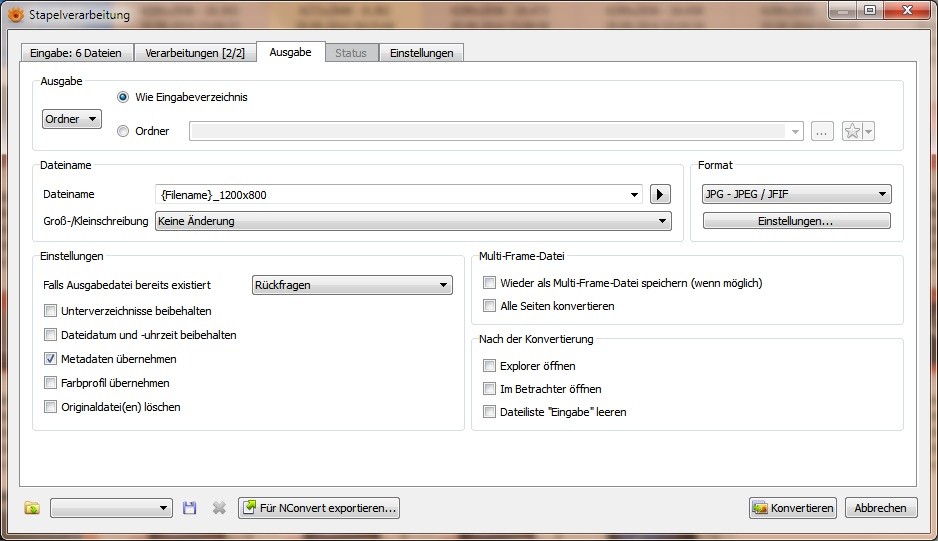Click the XnView icon in the Stapelverarbeitung title bar
Image resolution: width=938 pixels, height=541 pixels.
pyautogui.click(x=16, y=14)
